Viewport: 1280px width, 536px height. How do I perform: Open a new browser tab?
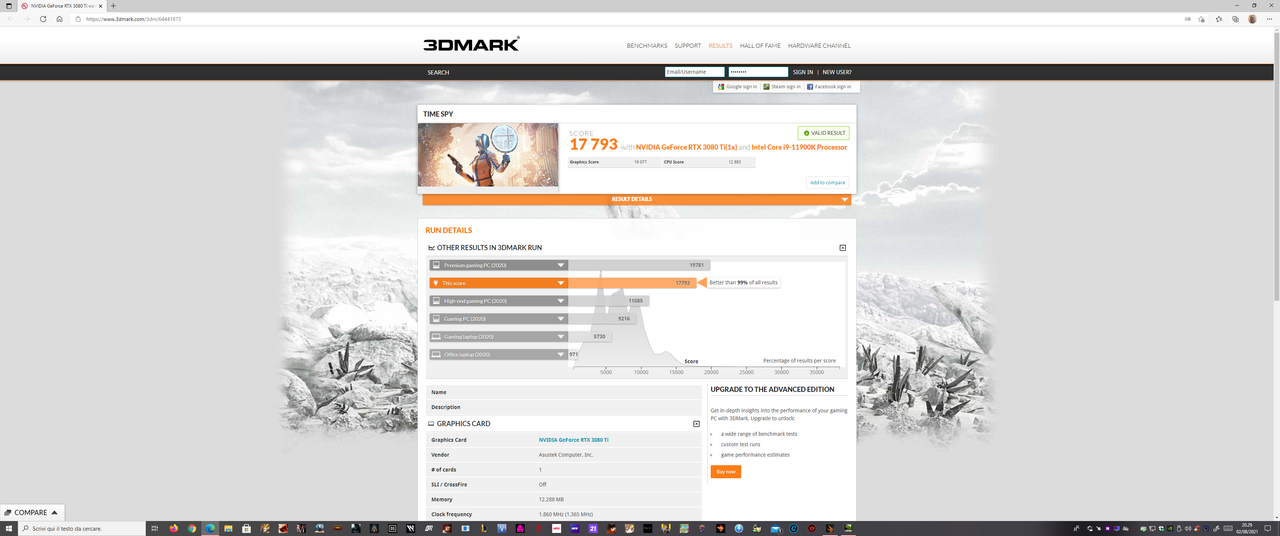click(x=113, y=6)
